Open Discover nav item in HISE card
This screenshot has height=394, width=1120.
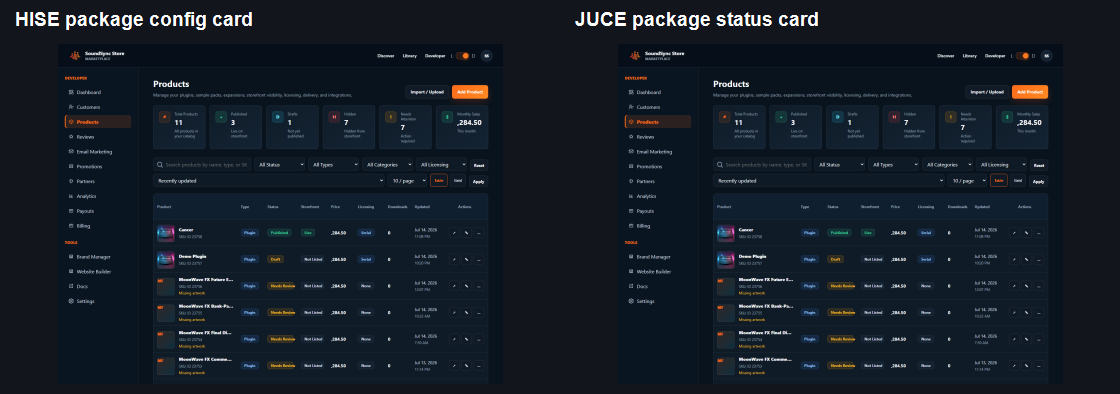(x=386, y=55)
